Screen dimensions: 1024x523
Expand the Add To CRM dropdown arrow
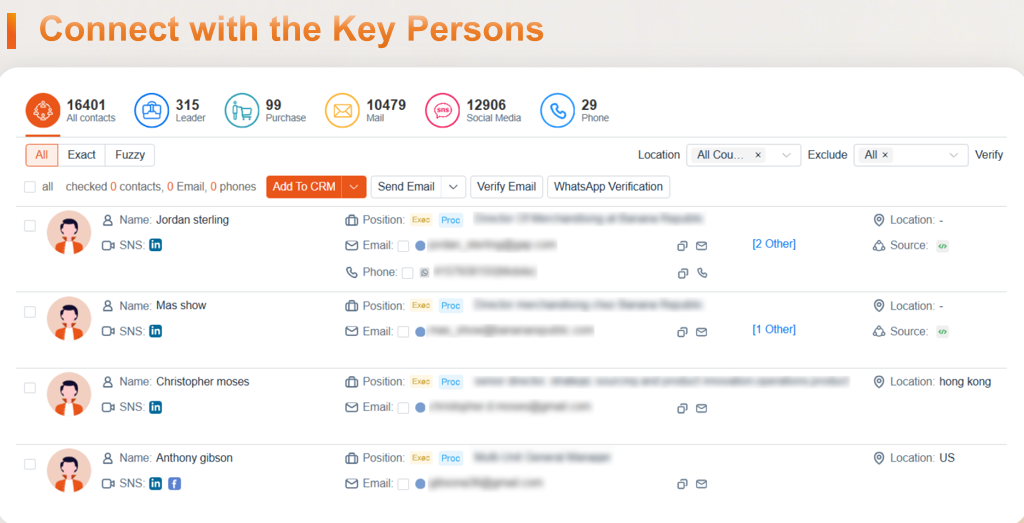(x=354, y=187)
